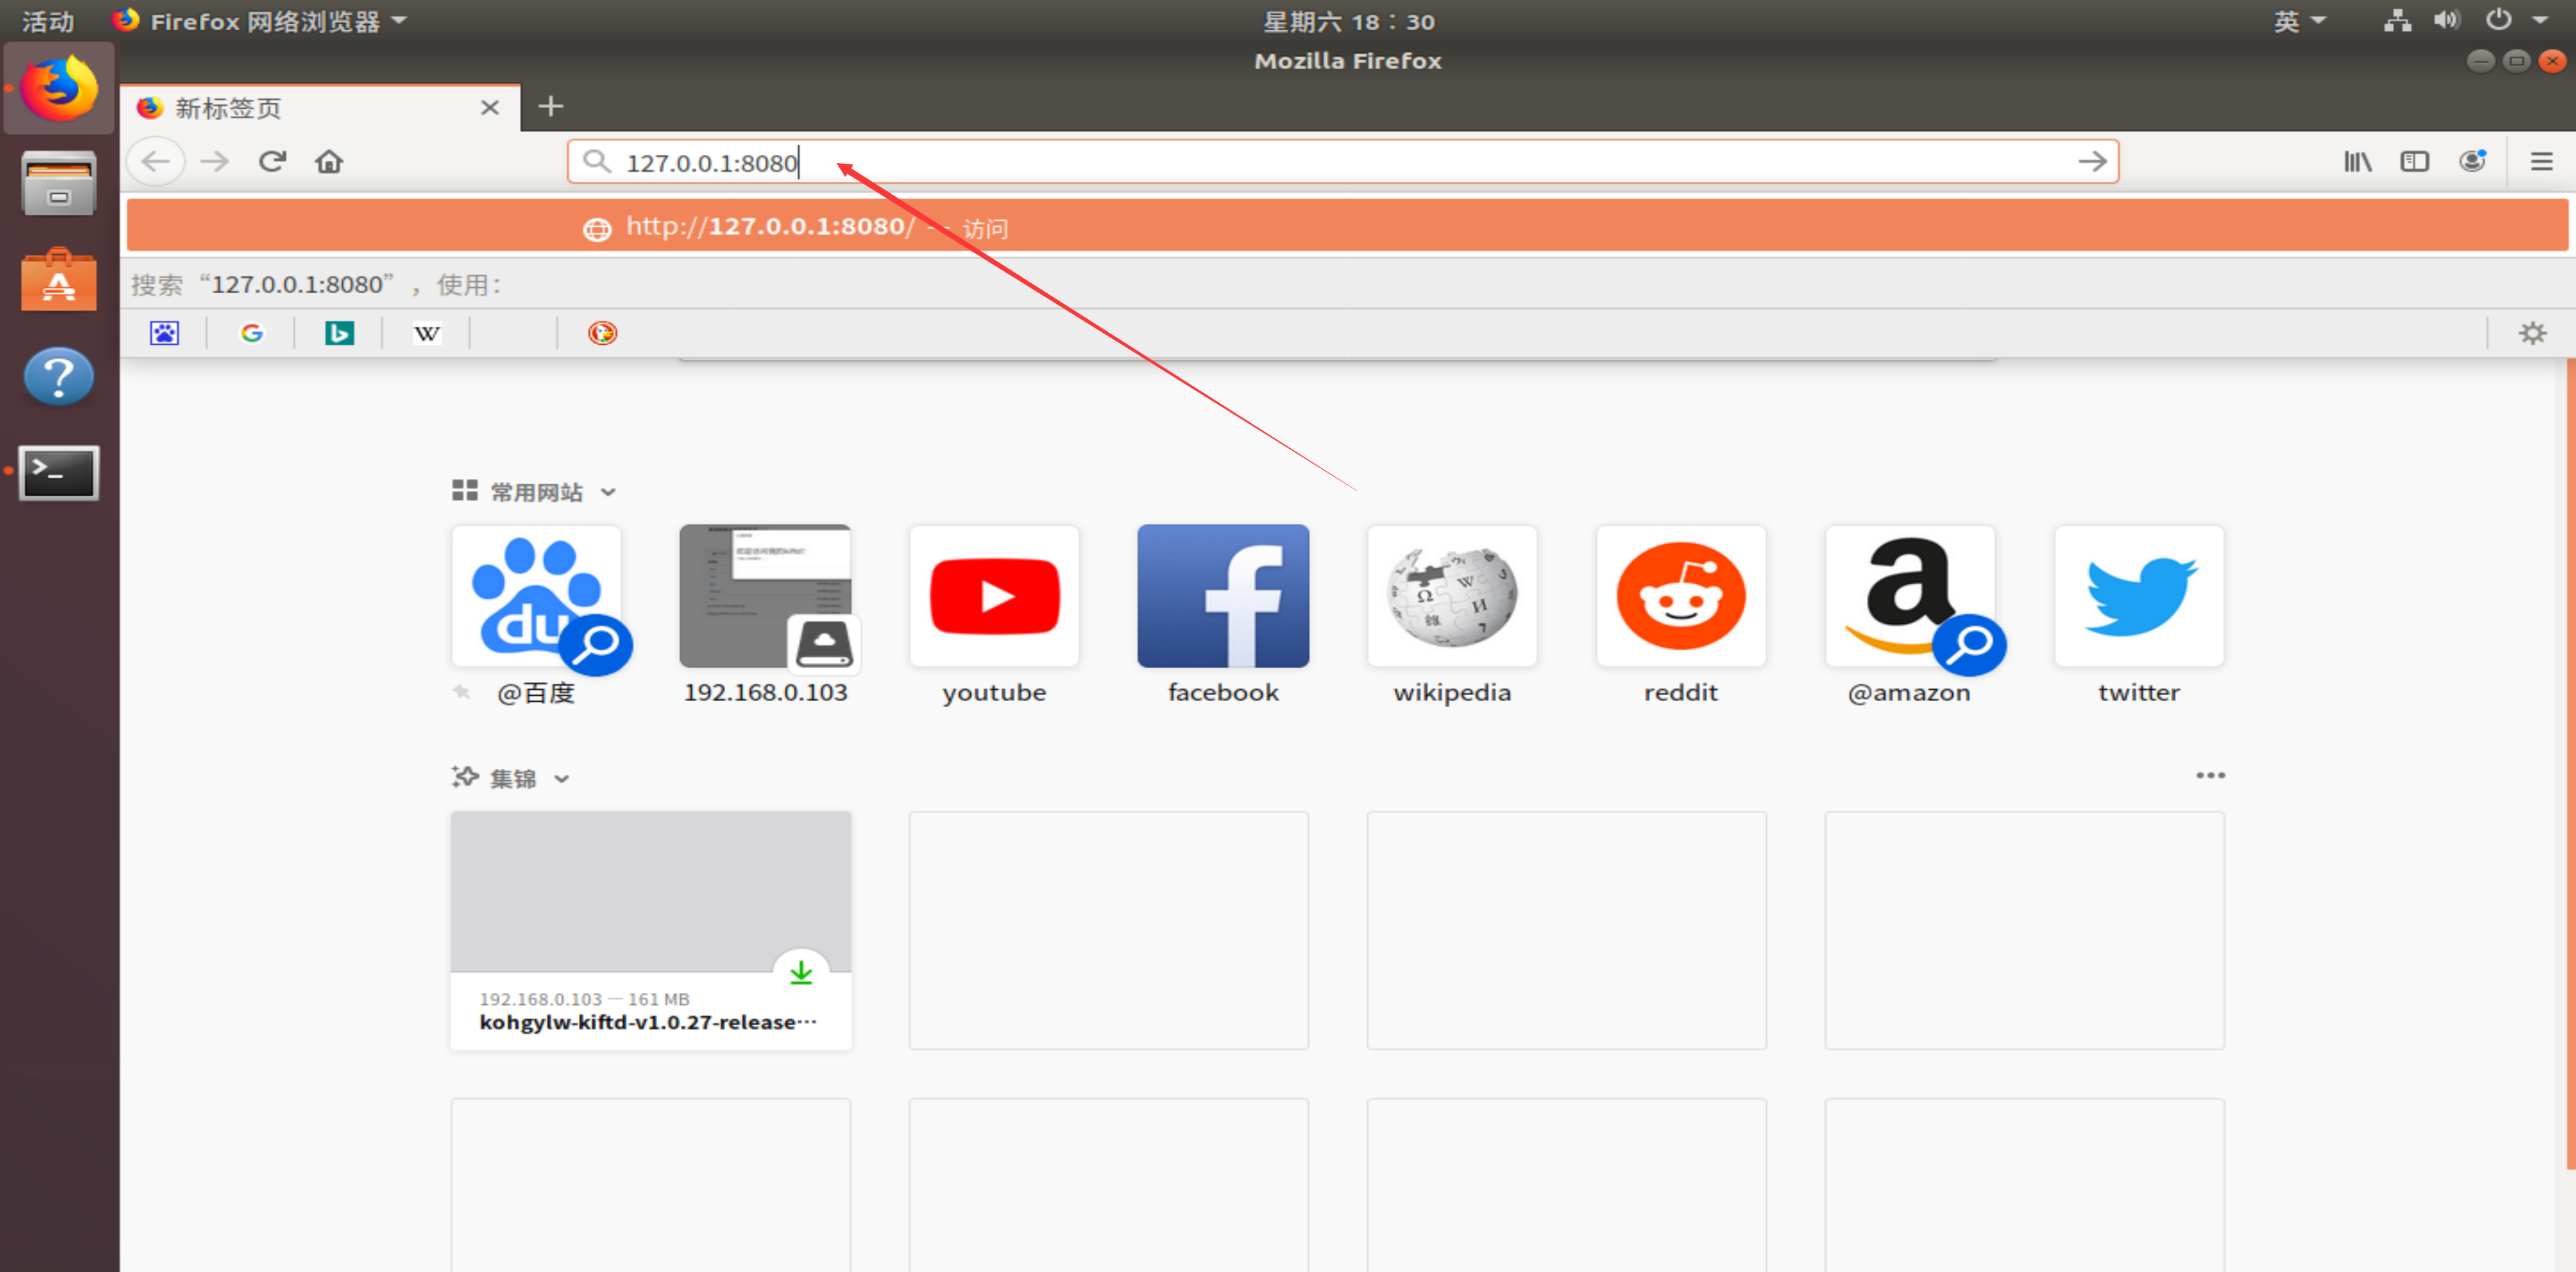This screenshot has width=2576, height=1272.
Task: Launch Terminal from the Ubuntu dock
Action: coord(59,472)
